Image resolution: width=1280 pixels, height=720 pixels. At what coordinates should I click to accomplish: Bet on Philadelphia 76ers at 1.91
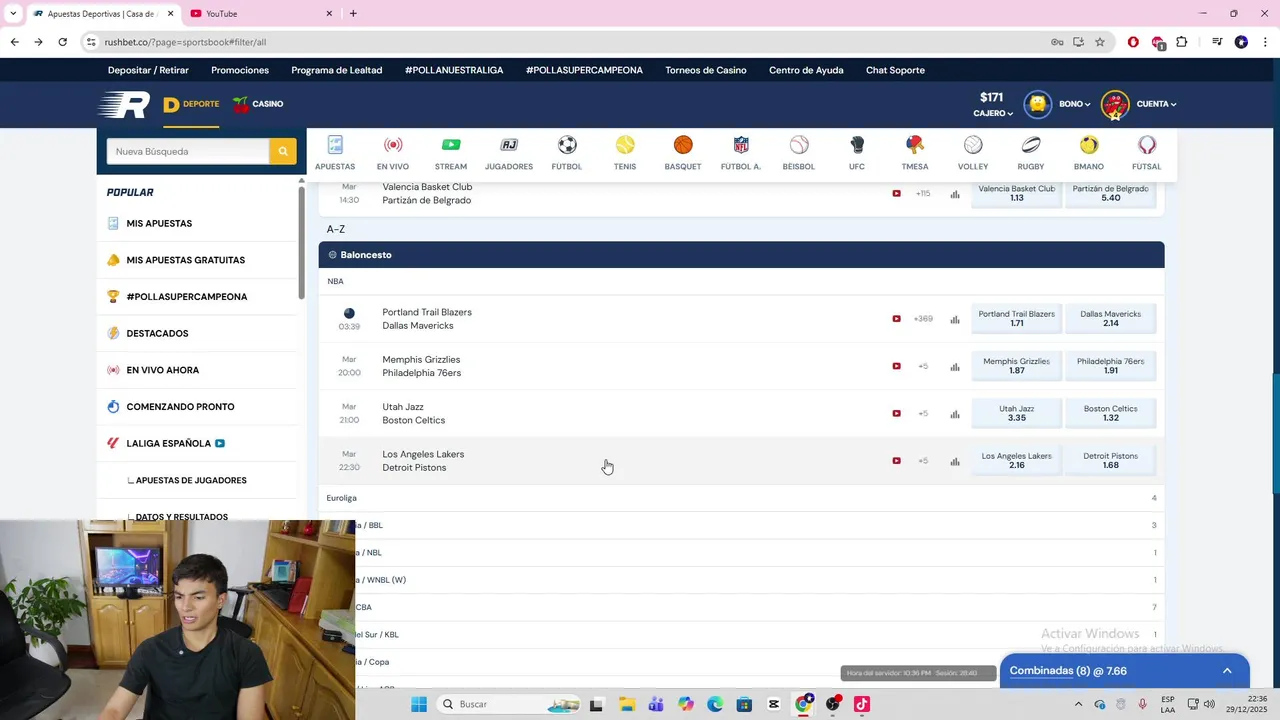click(x=1111, y=366)
